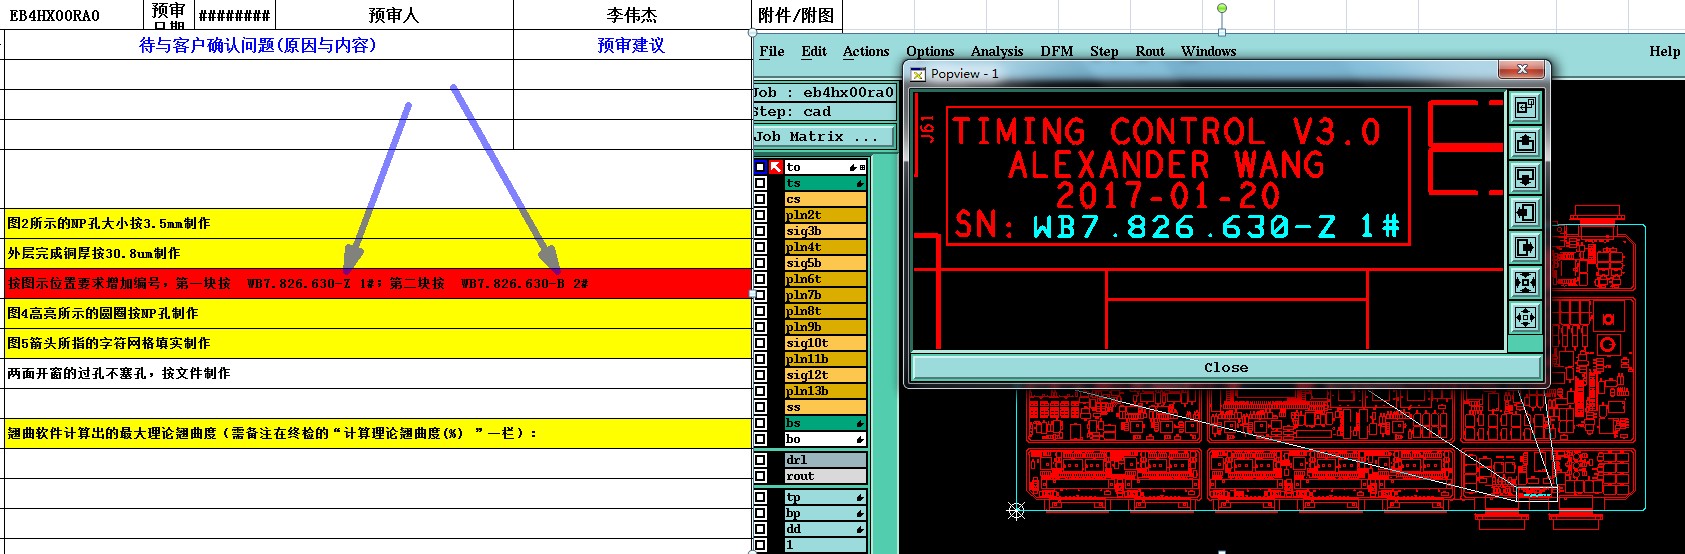Open the Edit menu
The height and width of the screenshot is (554, 1685).
point(814,51)
